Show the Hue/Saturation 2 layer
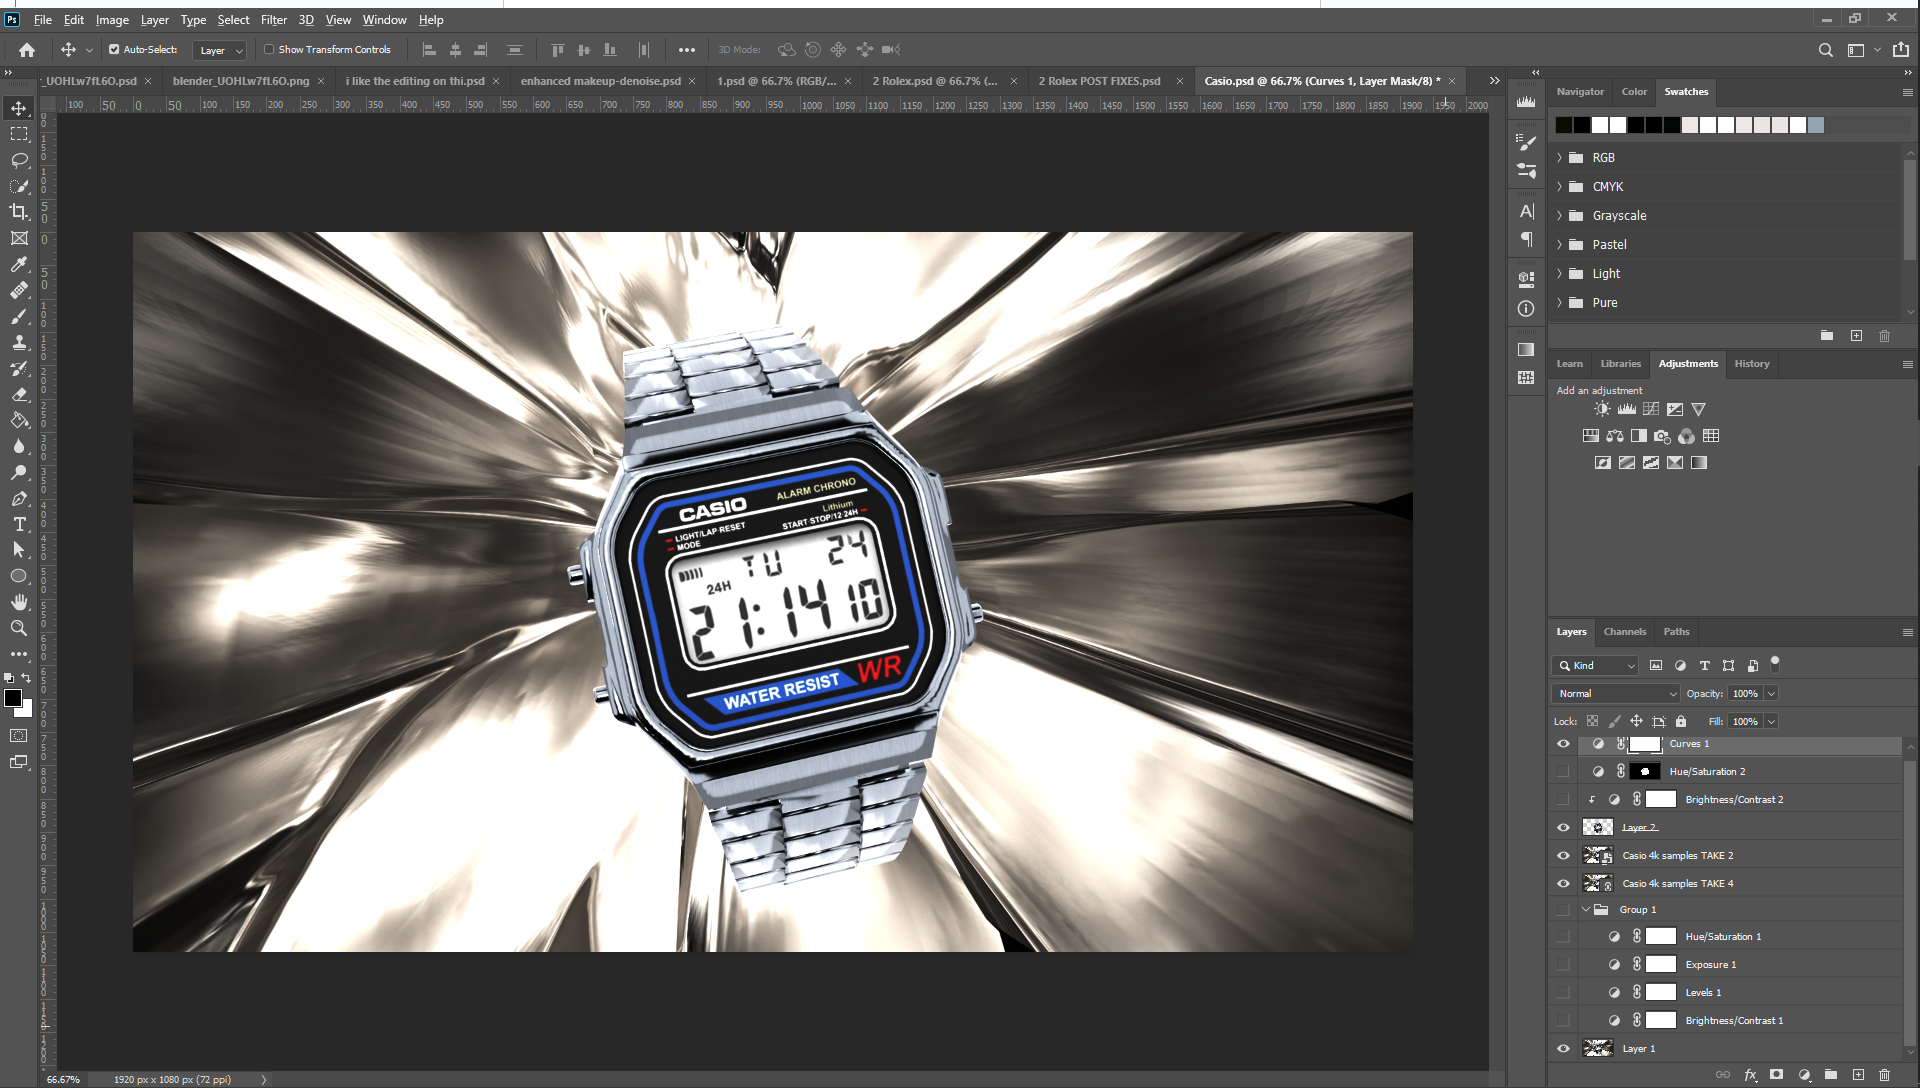Screen dimensions: 1920x1088 click(1563, 772)
